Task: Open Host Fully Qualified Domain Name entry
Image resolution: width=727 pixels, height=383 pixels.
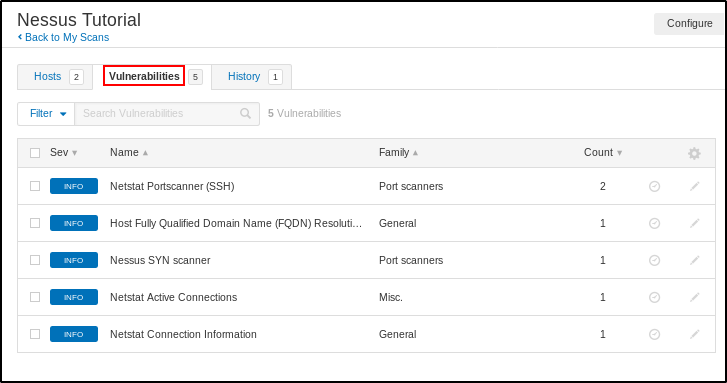Action: (x=236, y=223)
